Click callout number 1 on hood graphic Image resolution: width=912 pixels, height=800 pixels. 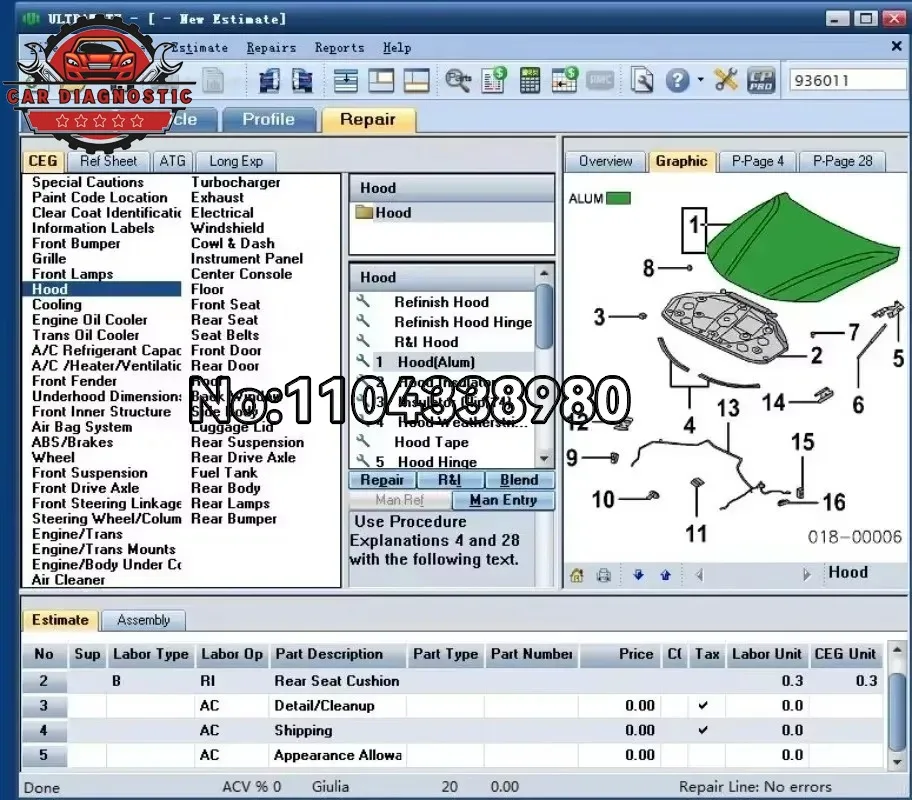pos(694,230)
